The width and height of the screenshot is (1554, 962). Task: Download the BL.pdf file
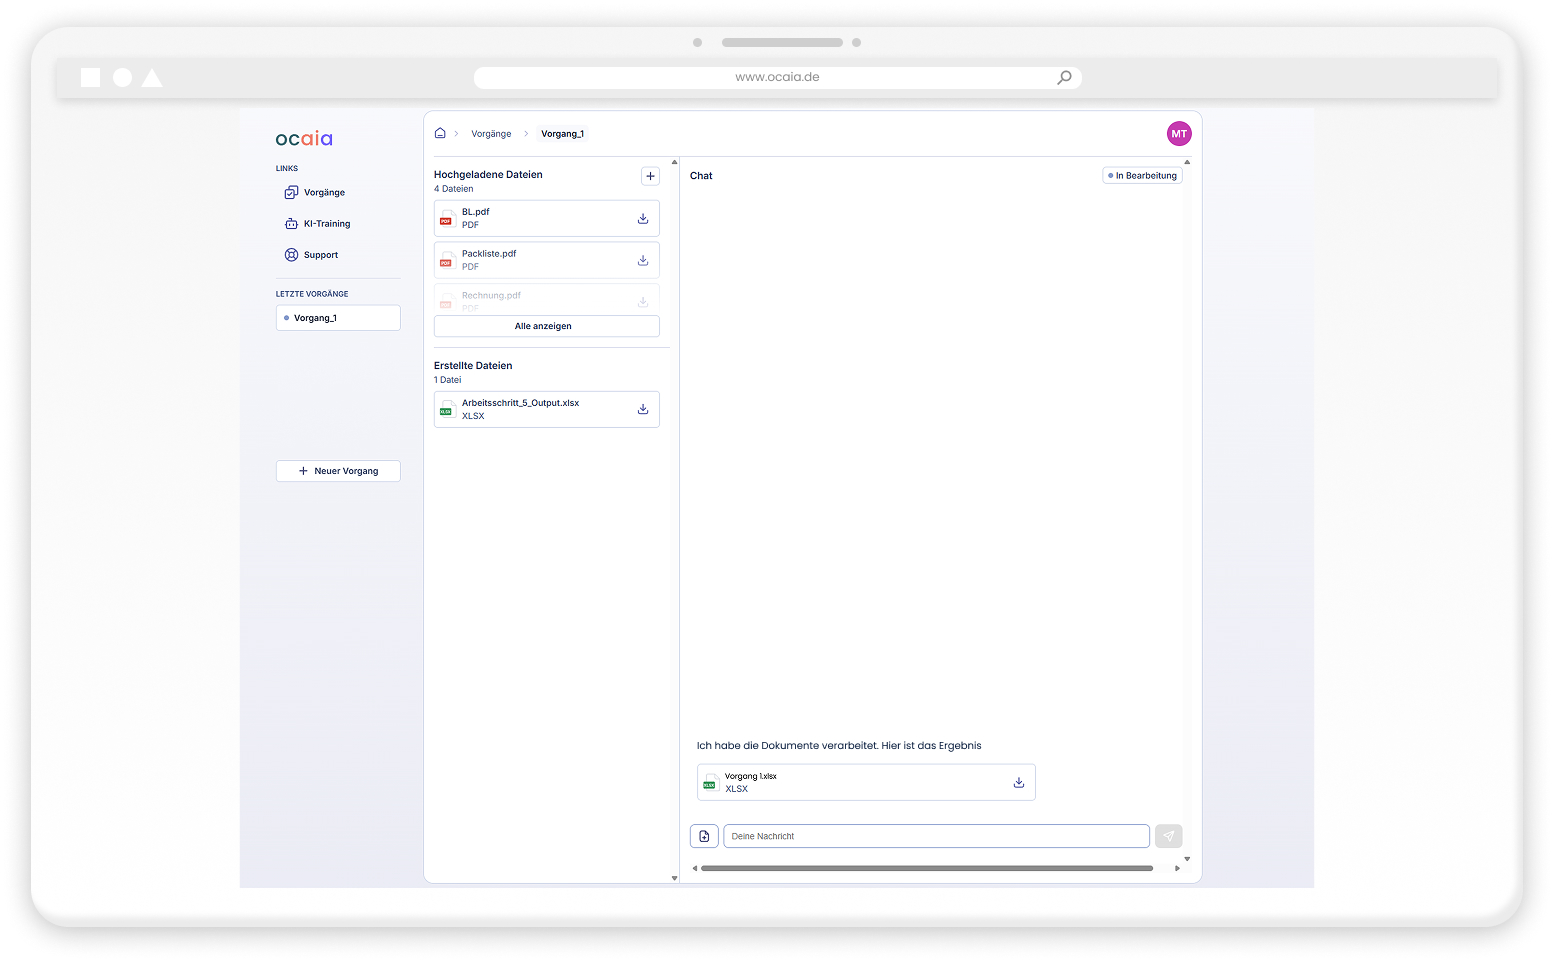(643, 218)
